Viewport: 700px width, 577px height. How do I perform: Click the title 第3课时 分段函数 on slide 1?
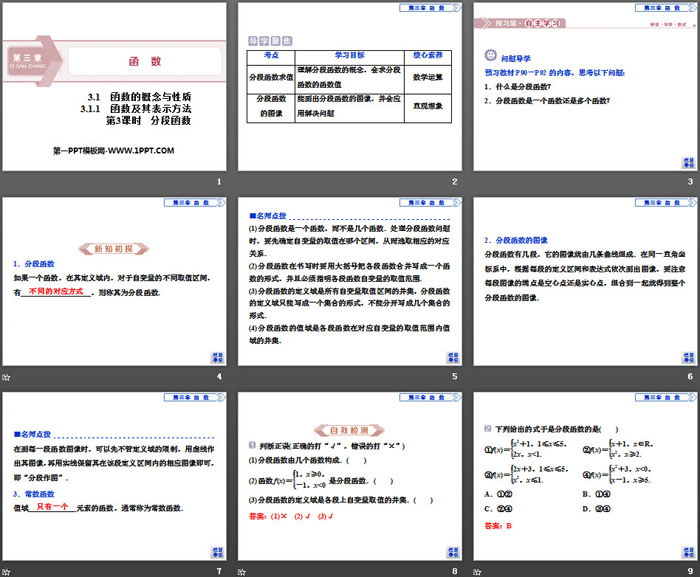pos(148,121)
